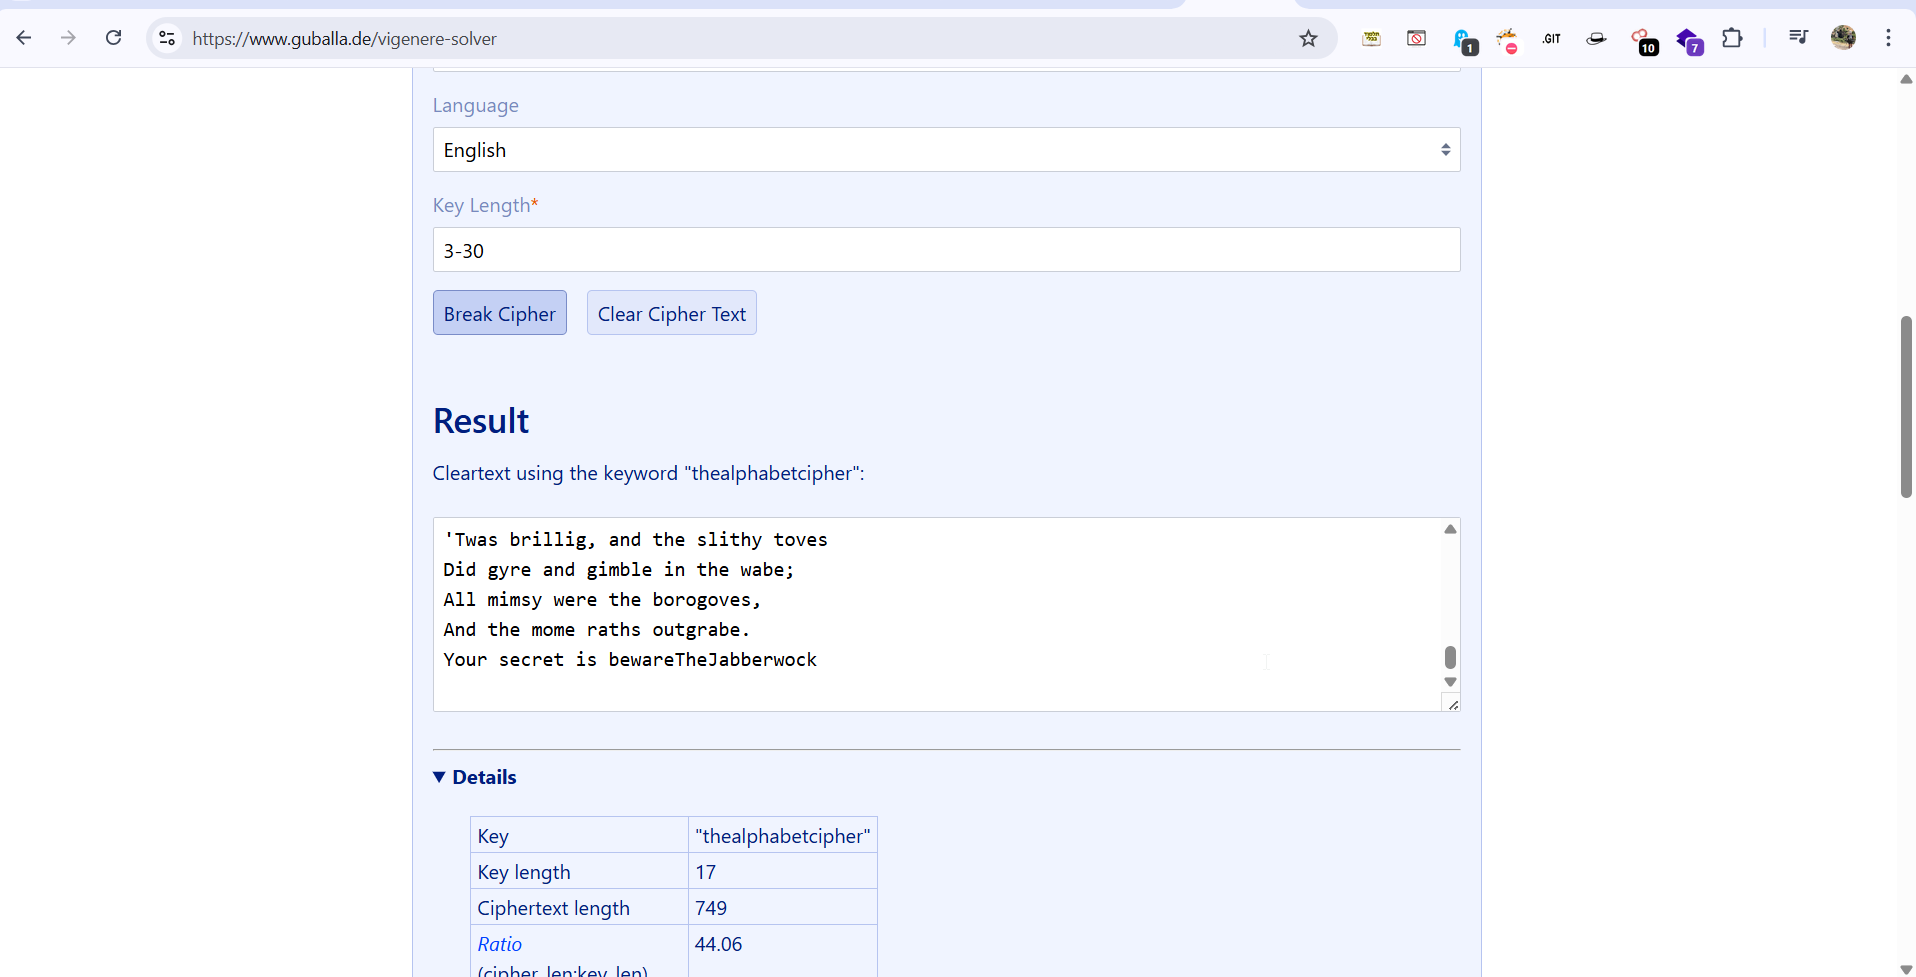Collapse the Details section
The image size is (1916, 977).
tap(475, 777)
